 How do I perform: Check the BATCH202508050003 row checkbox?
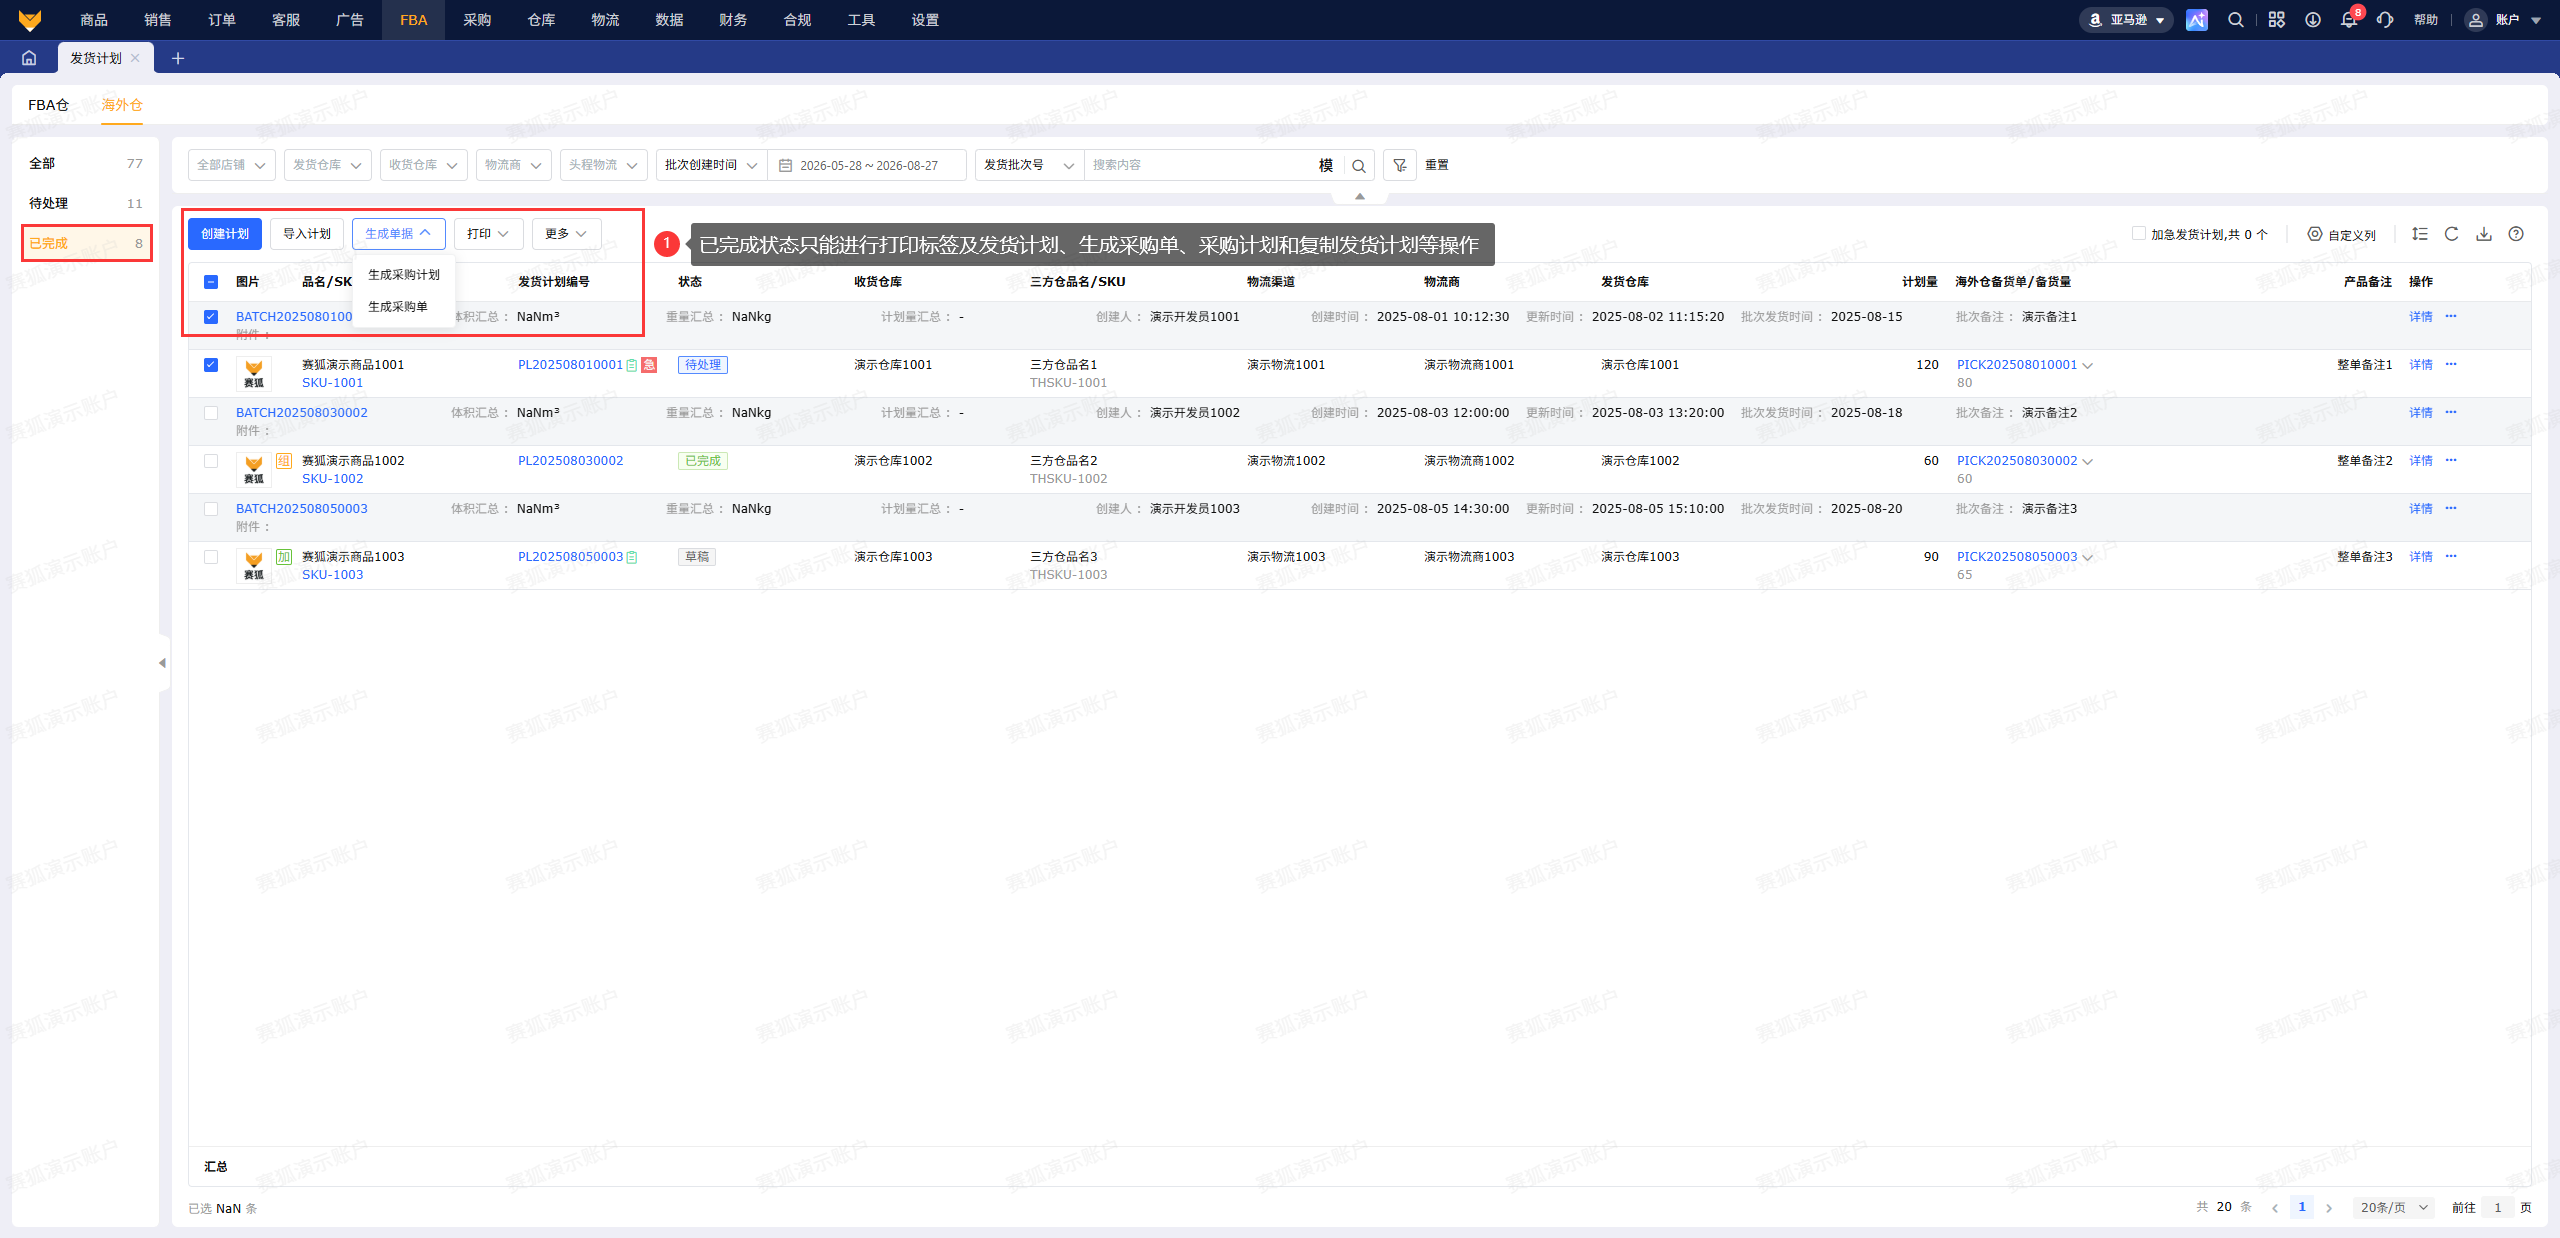(211, 509)
